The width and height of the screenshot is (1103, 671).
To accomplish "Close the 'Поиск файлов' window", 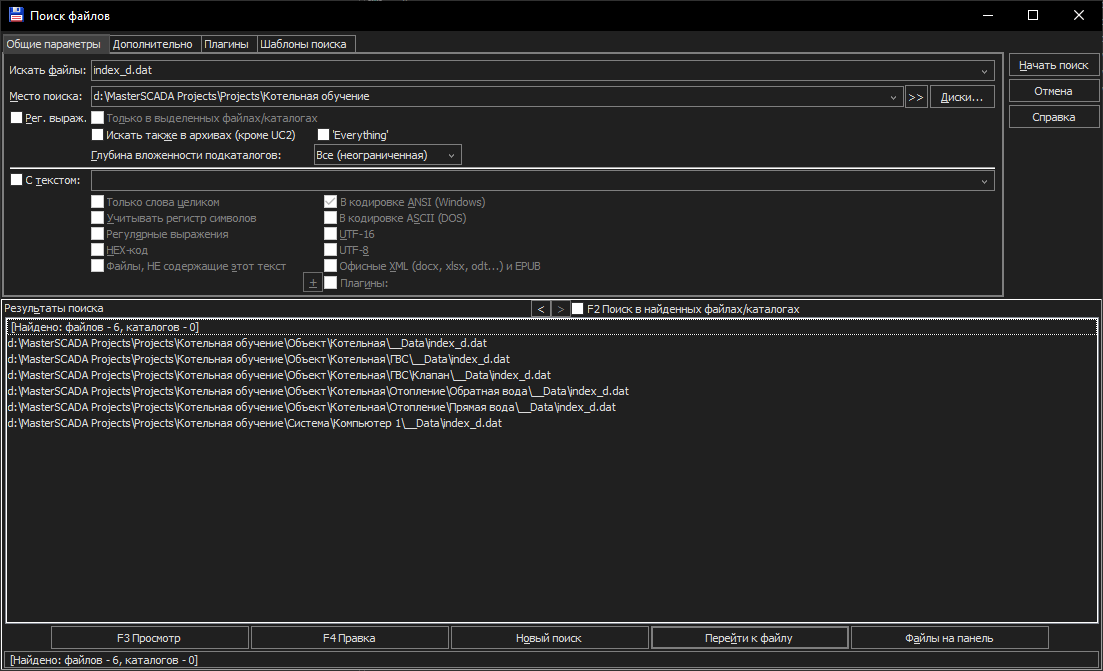I will pos(1078,15).
